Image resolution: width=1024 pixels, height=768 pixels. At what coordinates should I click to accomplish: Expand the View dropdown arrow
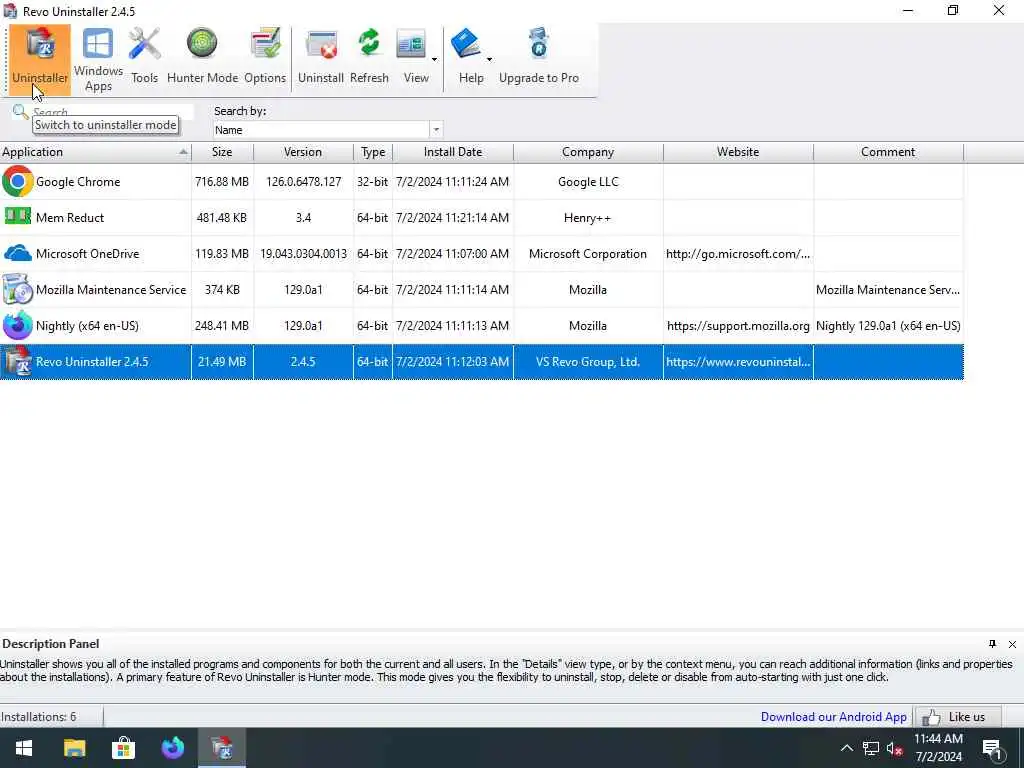click(x=434, y=59)
